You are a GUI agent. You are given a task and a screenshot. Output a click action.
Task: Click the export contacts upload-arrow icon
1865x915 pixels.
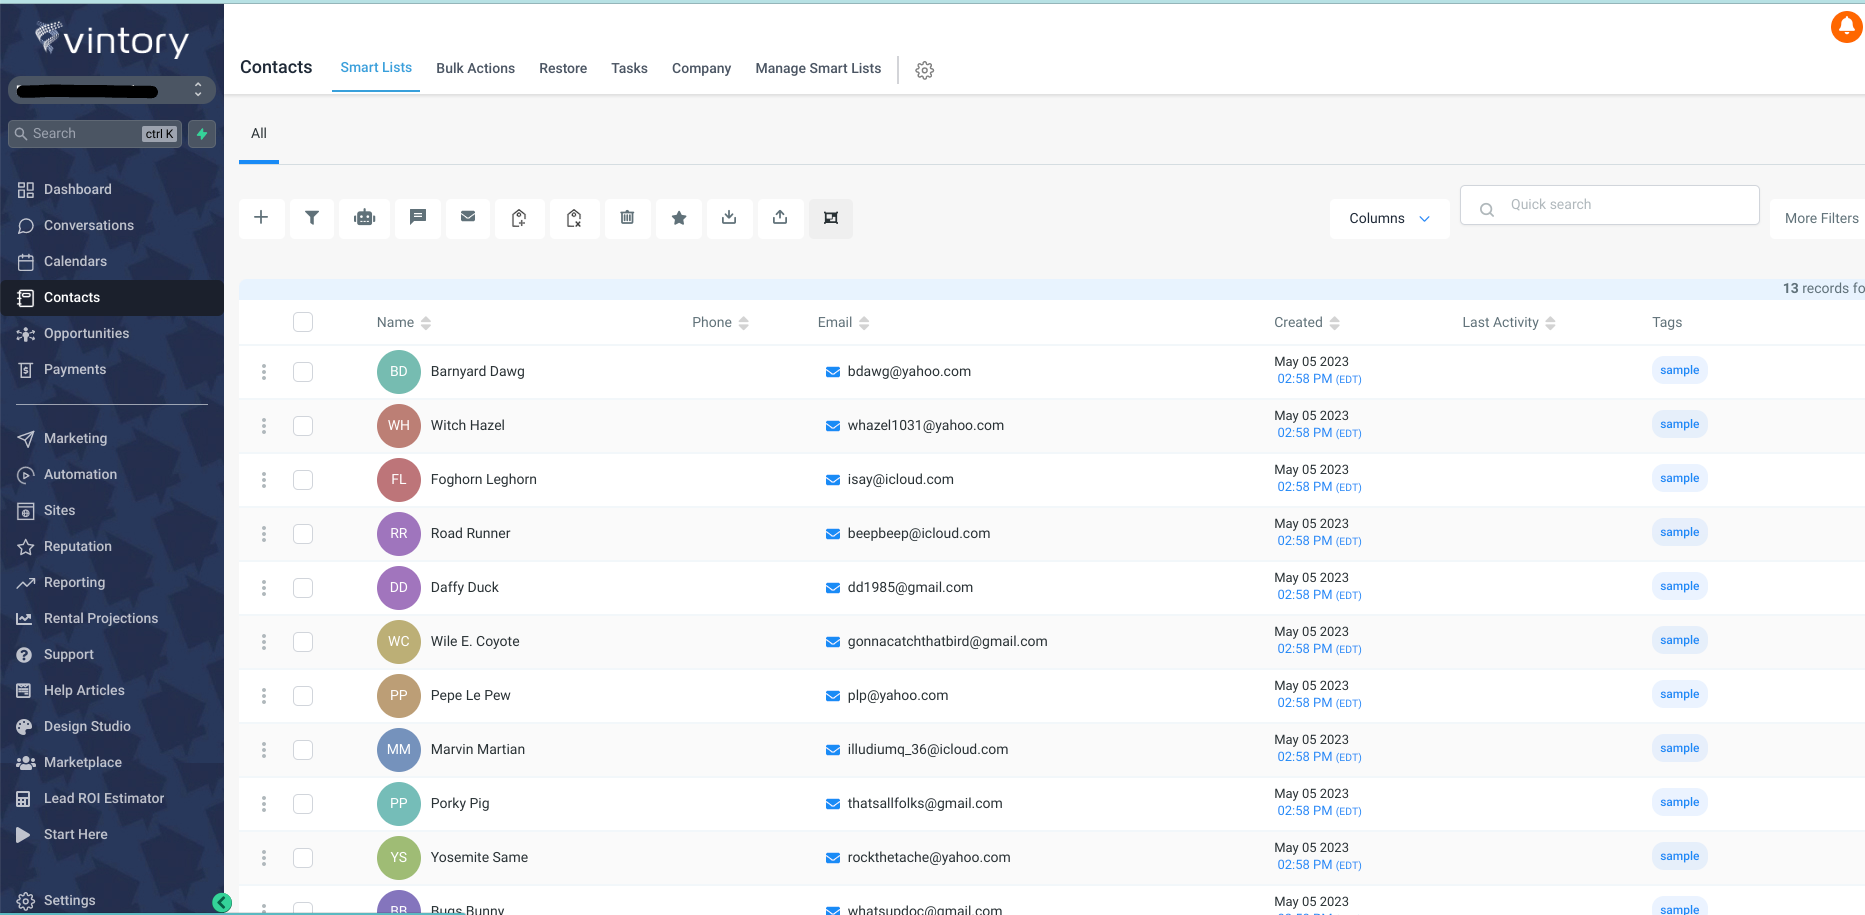[x=780, y=218]
